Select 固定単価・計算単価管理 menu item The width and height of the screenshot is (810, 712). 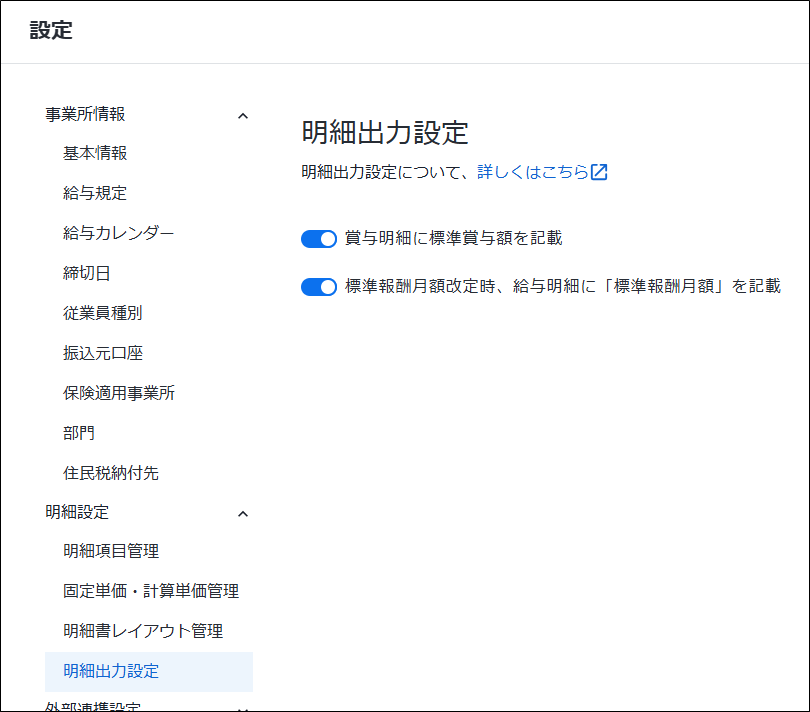(151, 591)
